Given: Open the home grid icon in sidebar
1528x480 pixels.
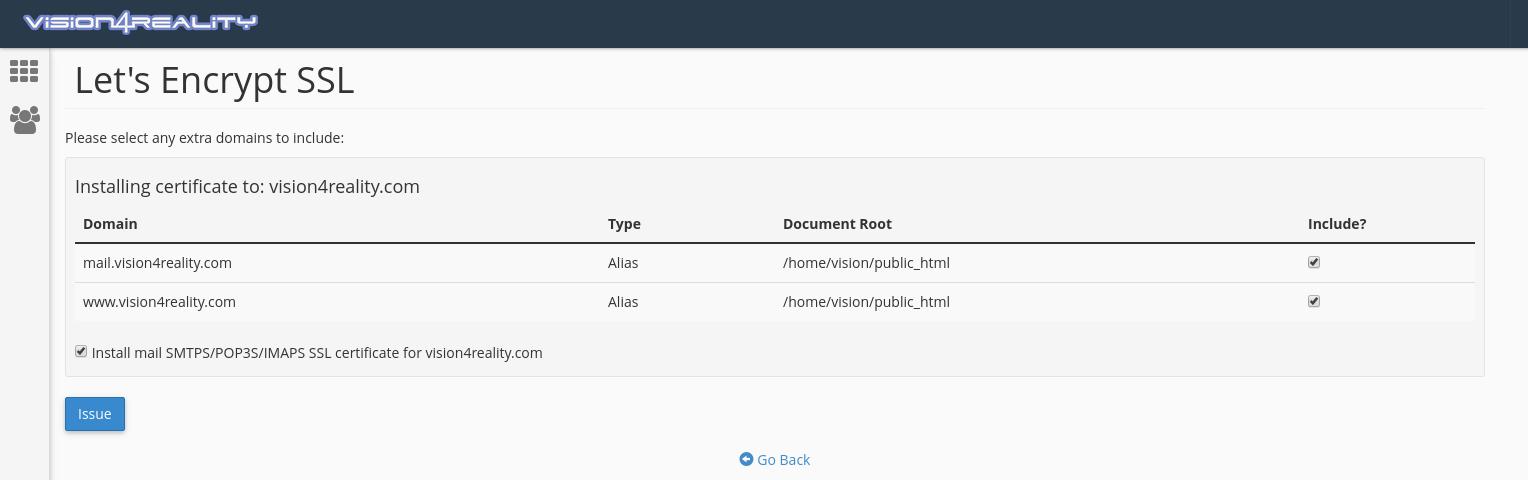Looking at the screenshot, I should click(24, 71).
